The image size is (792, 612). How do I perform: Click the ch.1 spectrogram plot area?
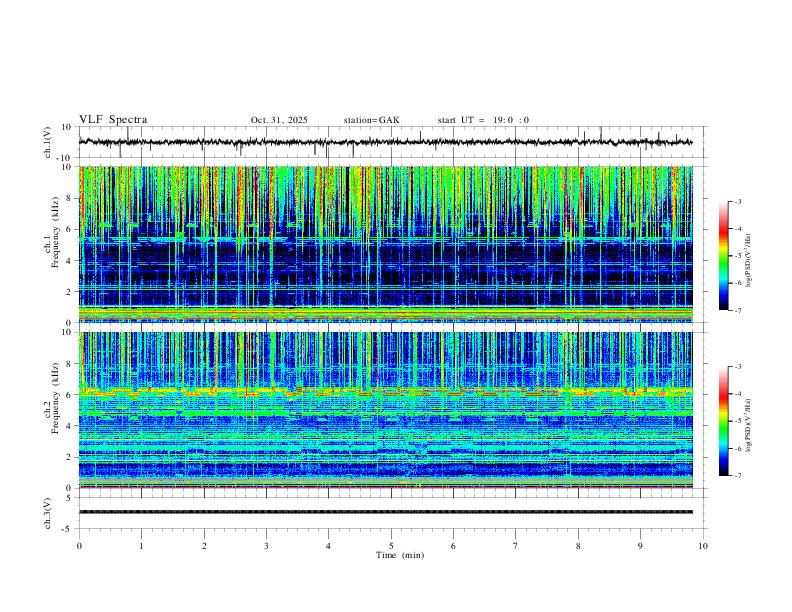(385, 244)
